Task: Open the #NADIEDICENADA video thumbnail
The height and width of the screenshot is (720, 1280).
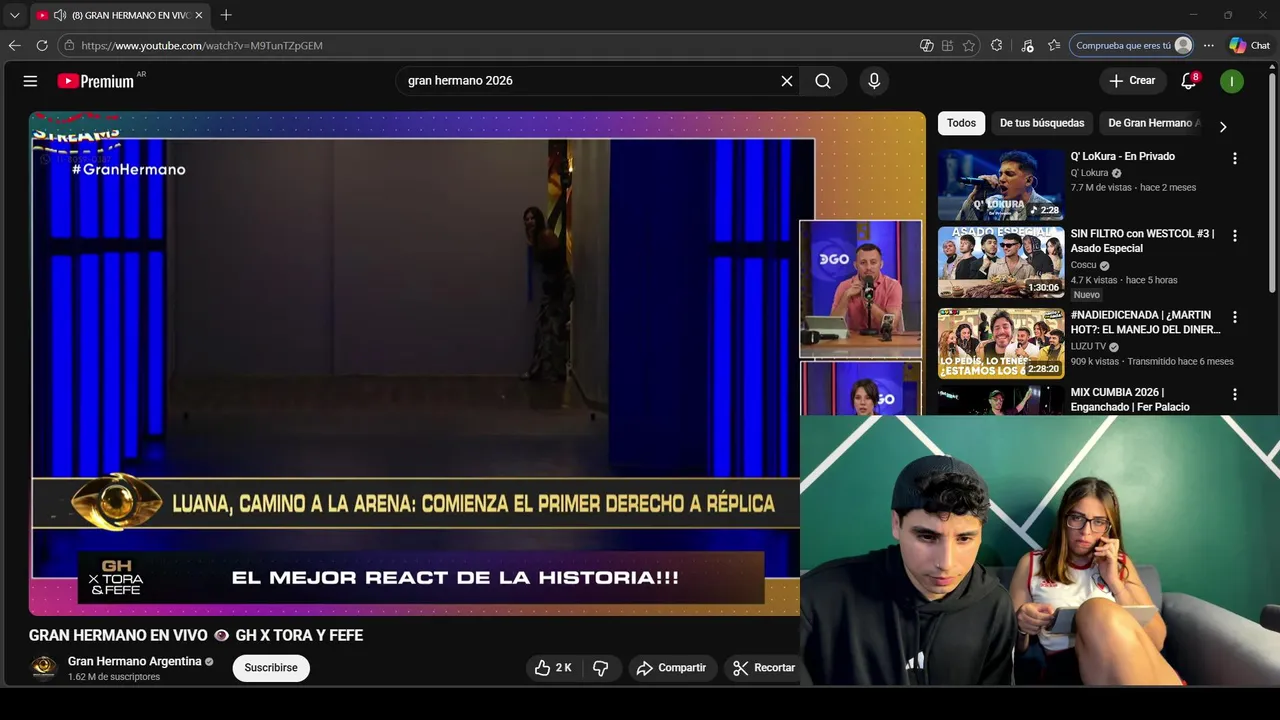Action: (1001, 343)
